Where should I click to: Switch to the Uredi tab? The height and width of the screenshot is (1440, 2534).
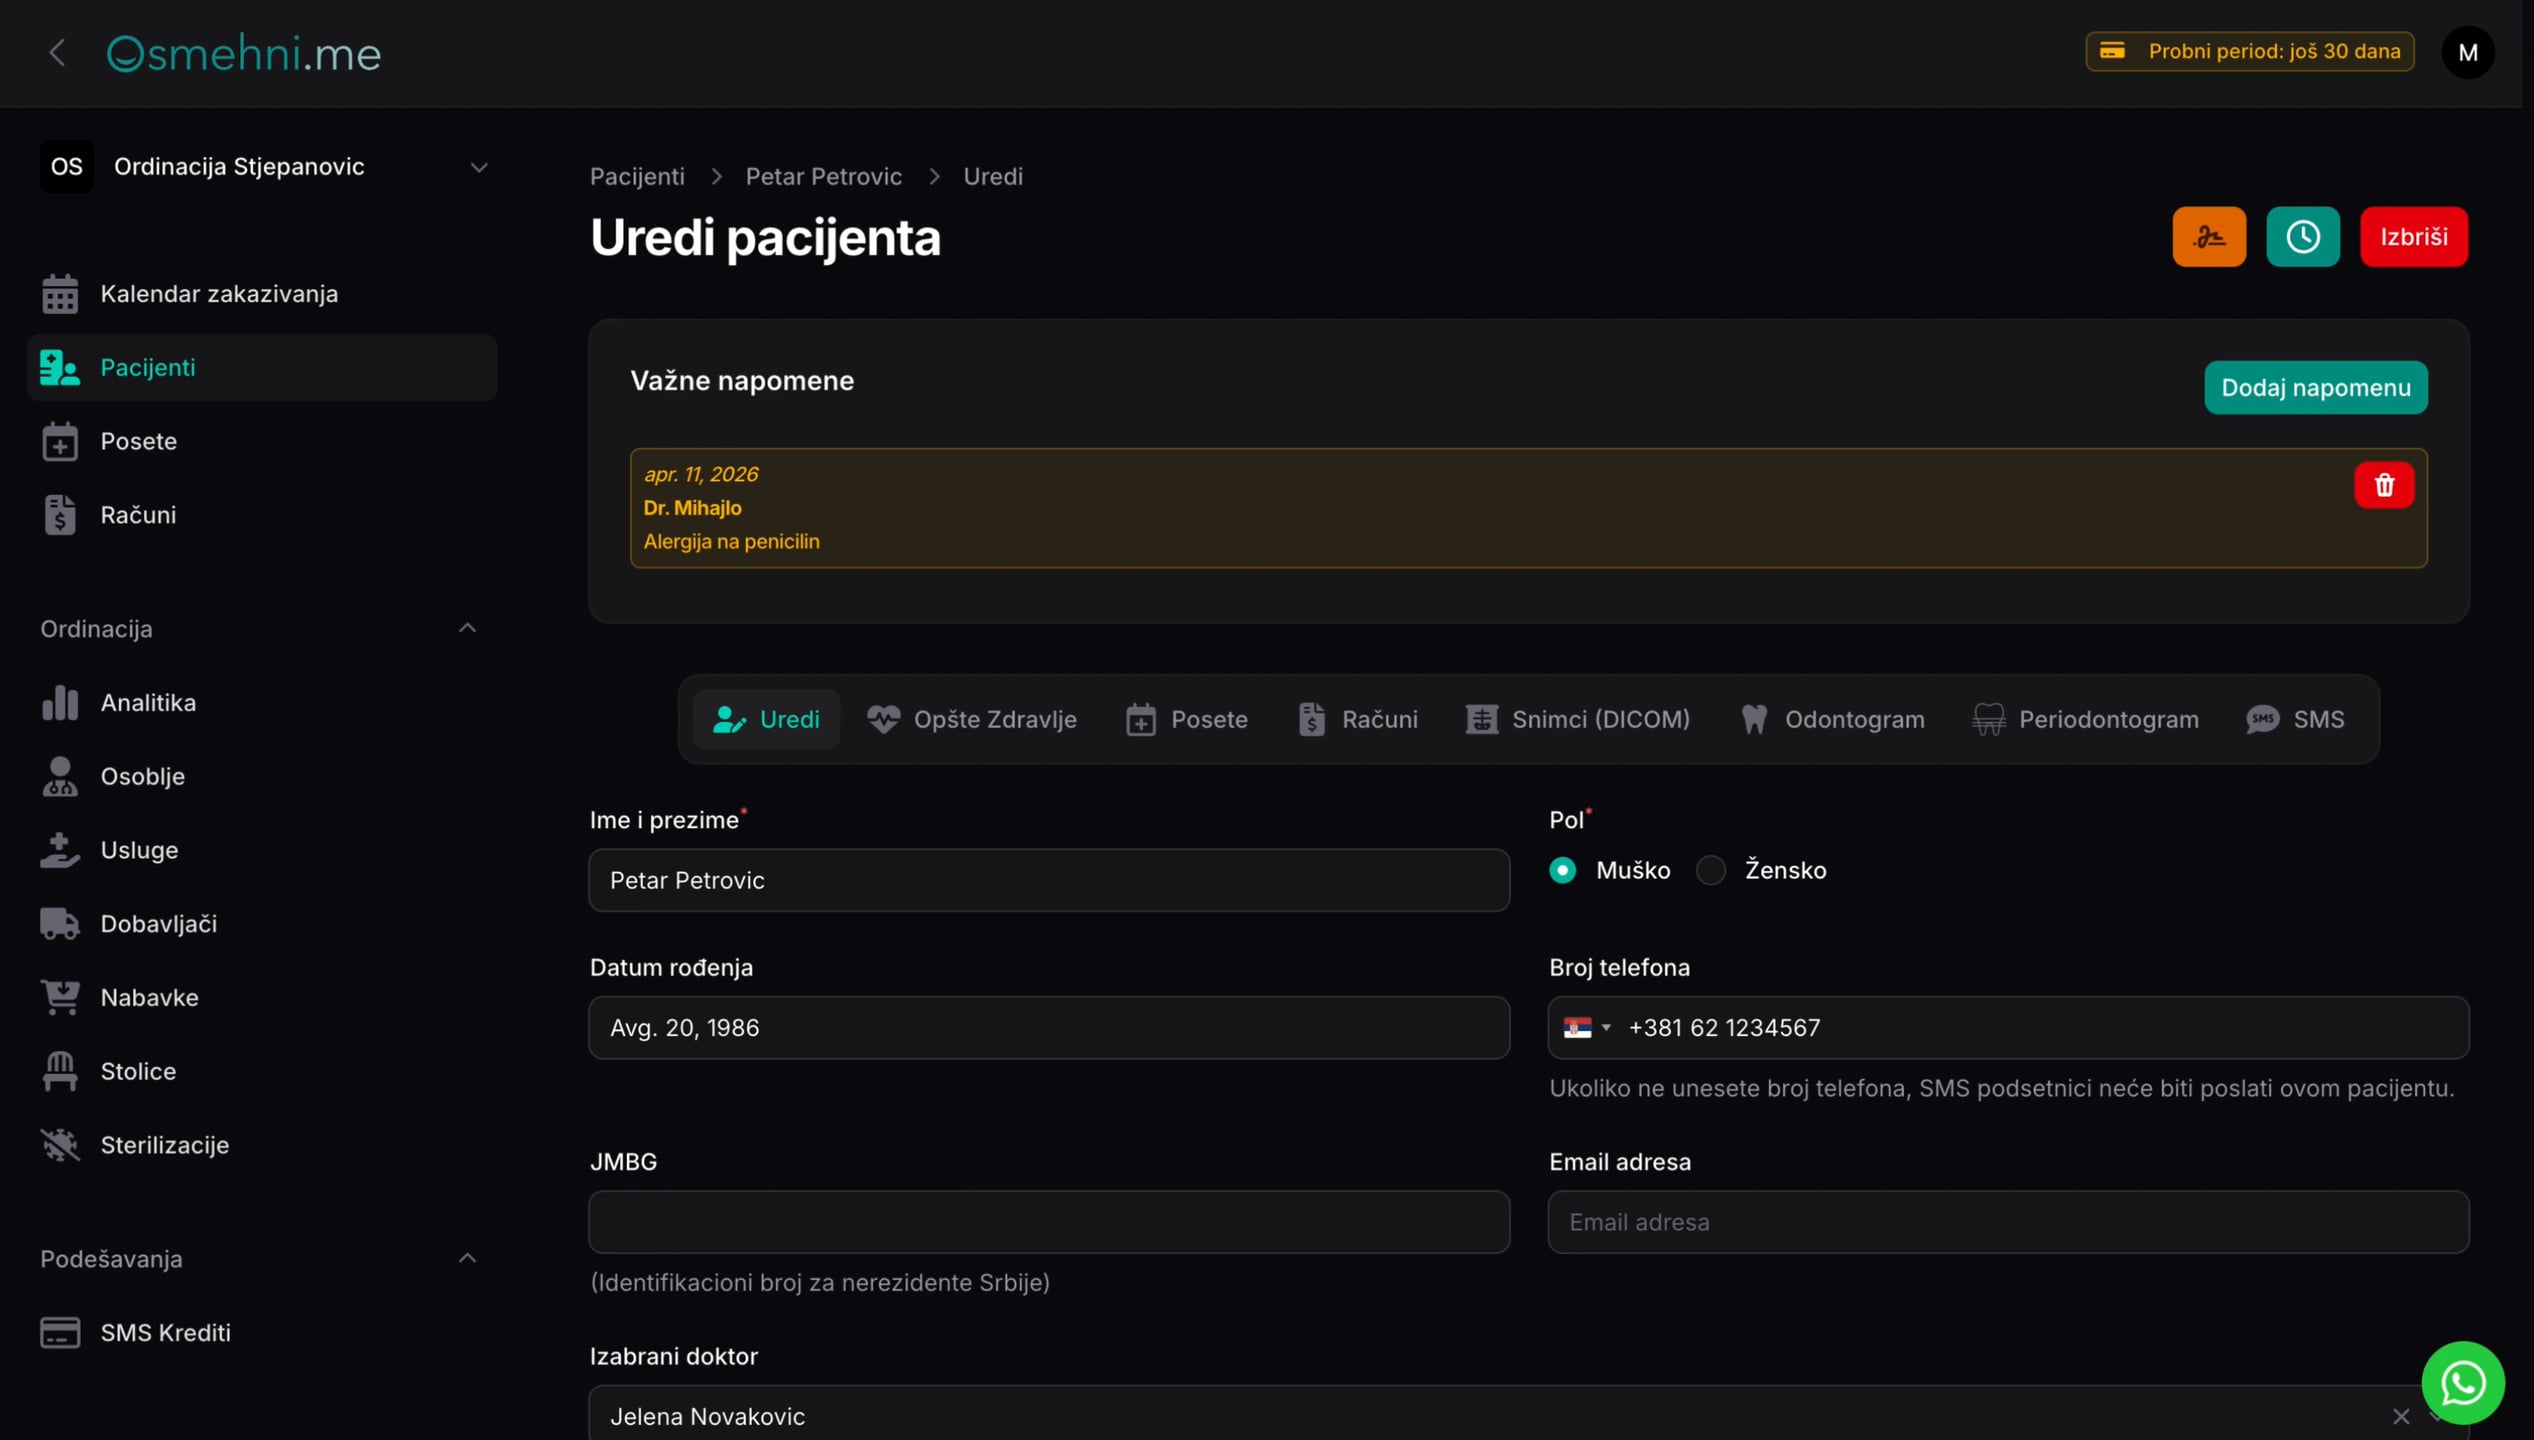point(766,720)
